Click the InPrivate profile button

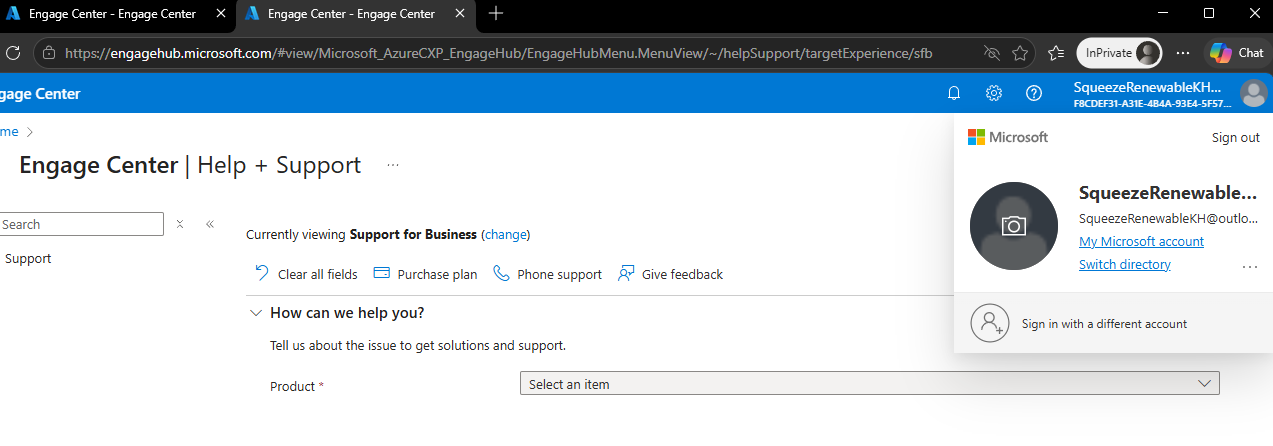pyautogui.click(x=1119, y=53)
